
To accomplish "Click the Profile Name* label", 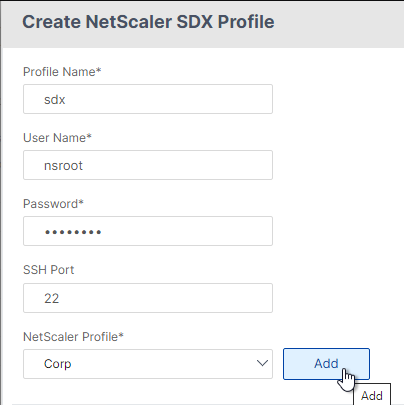I will point(62,72).
